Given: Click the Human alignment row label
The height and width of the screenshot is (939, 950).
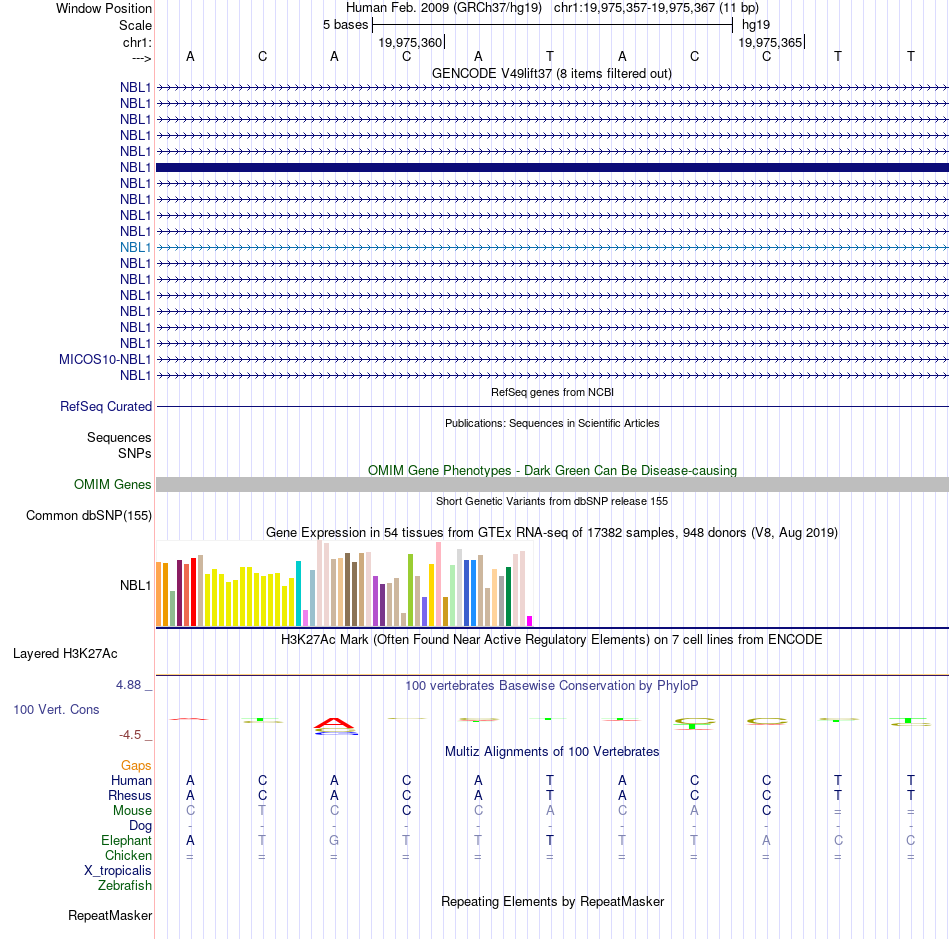Looking at the screenshot, I should 131,780.
